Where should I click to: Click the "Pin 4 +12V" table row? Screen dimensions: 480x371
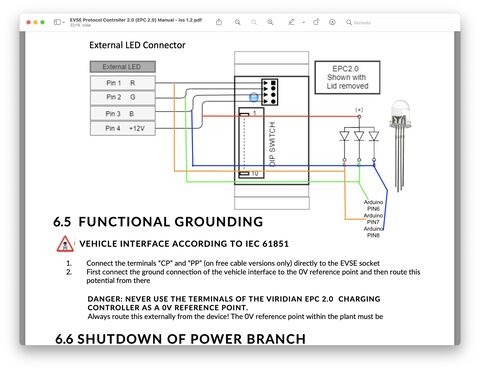pos(123,128)
